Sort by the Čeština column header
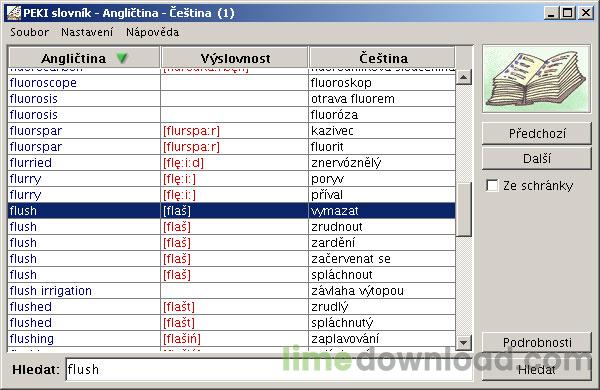The height and width of the screenshot is (390, 600). click(382, 58)
